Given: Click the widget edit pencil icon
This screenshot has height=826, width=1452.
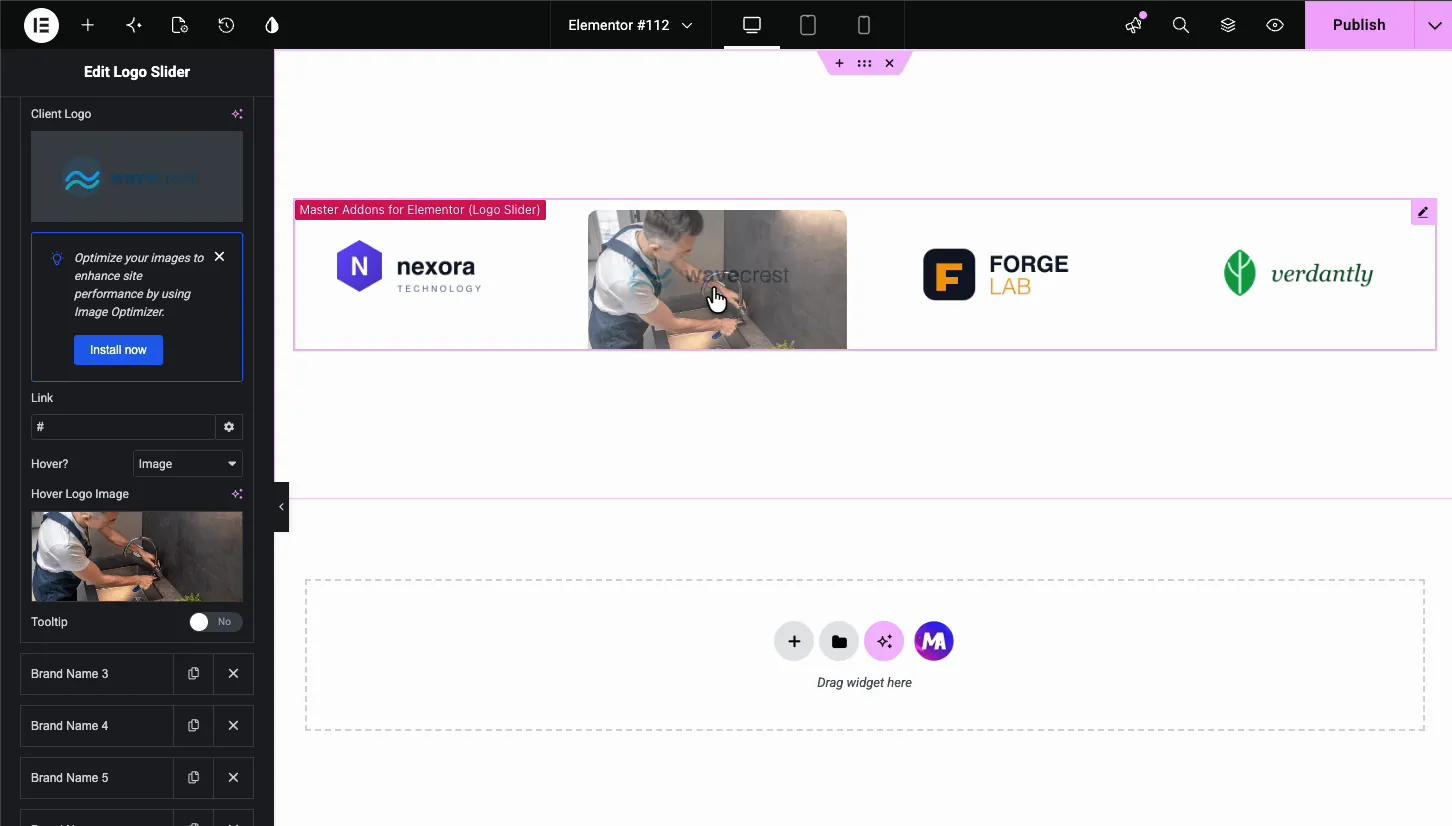Looking at the screenshot, I should pyautogui.click(x=1423, y=212).
